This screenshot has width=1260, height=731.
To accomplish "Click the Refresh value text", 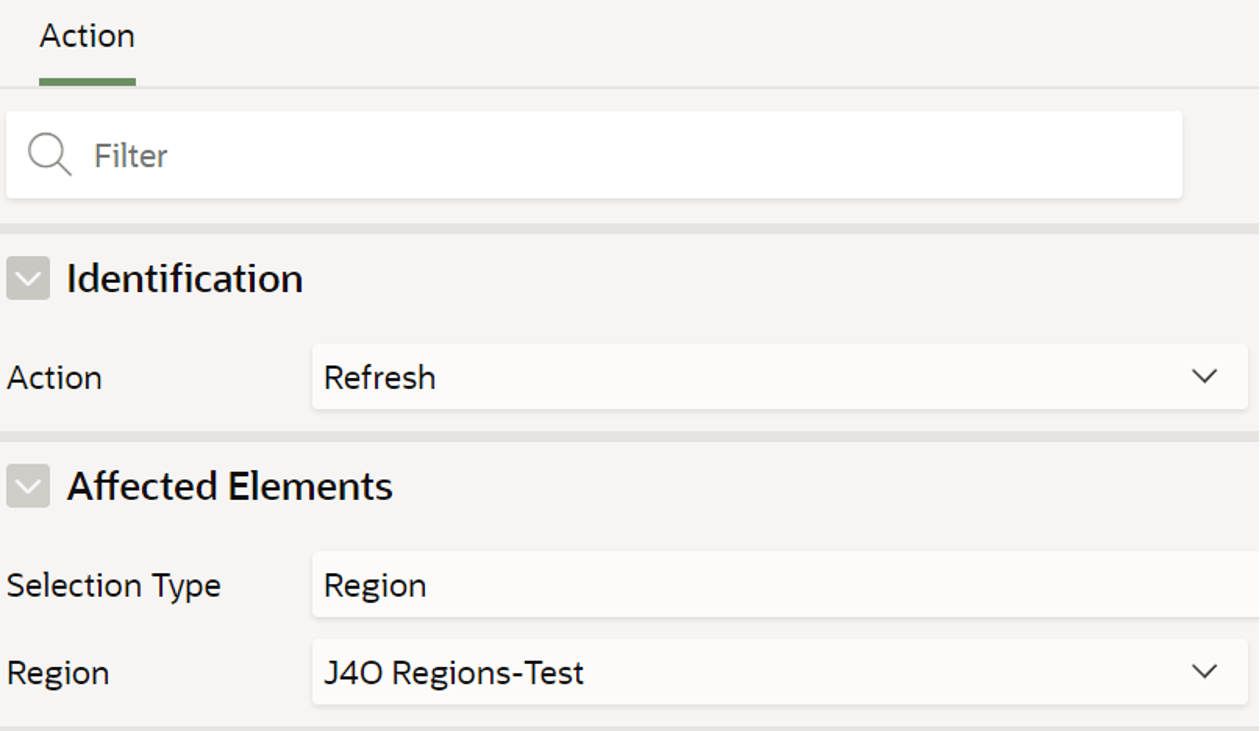I will (x=380, y=378).
